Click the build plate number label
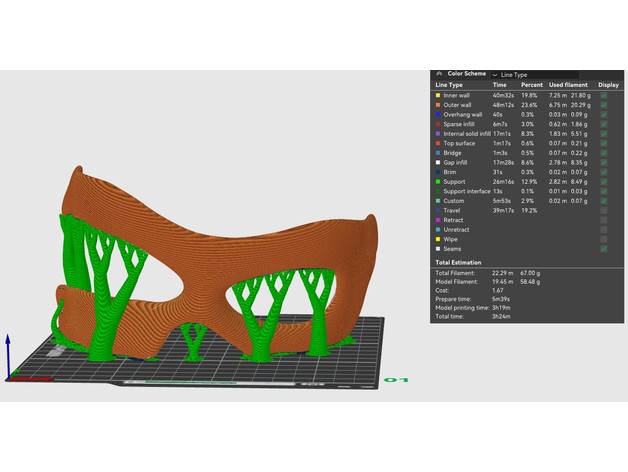Screen dimensions: 628x472 pos(397,380)
